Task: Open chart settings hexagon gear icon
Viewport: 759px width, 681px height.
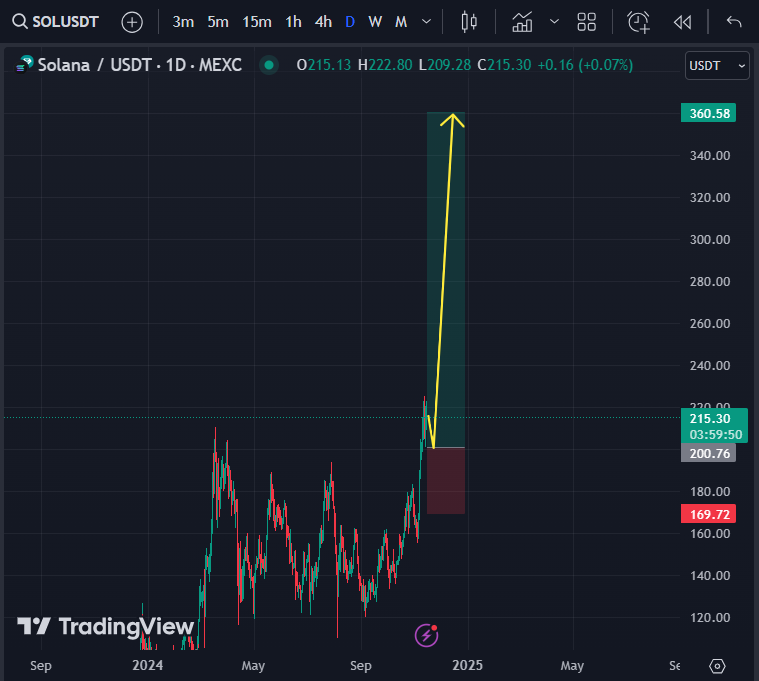Action: (717, 666)
